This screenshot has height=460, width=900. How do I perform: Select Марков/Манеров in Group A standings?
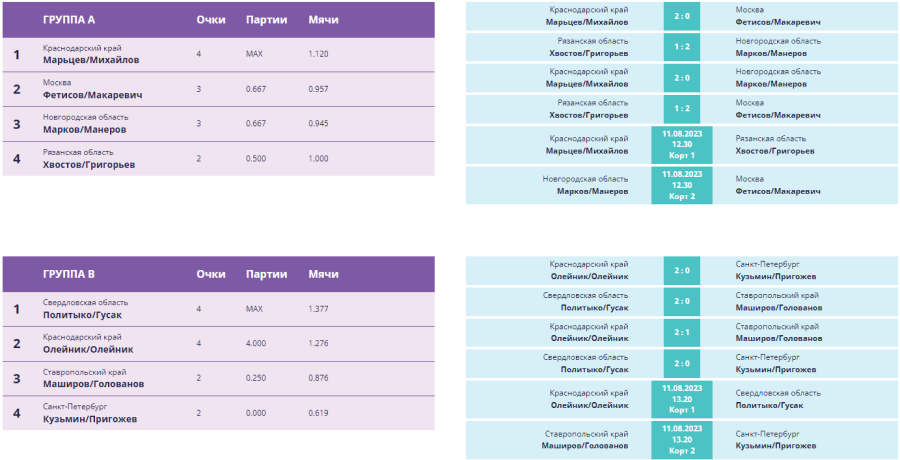point(85,129)
